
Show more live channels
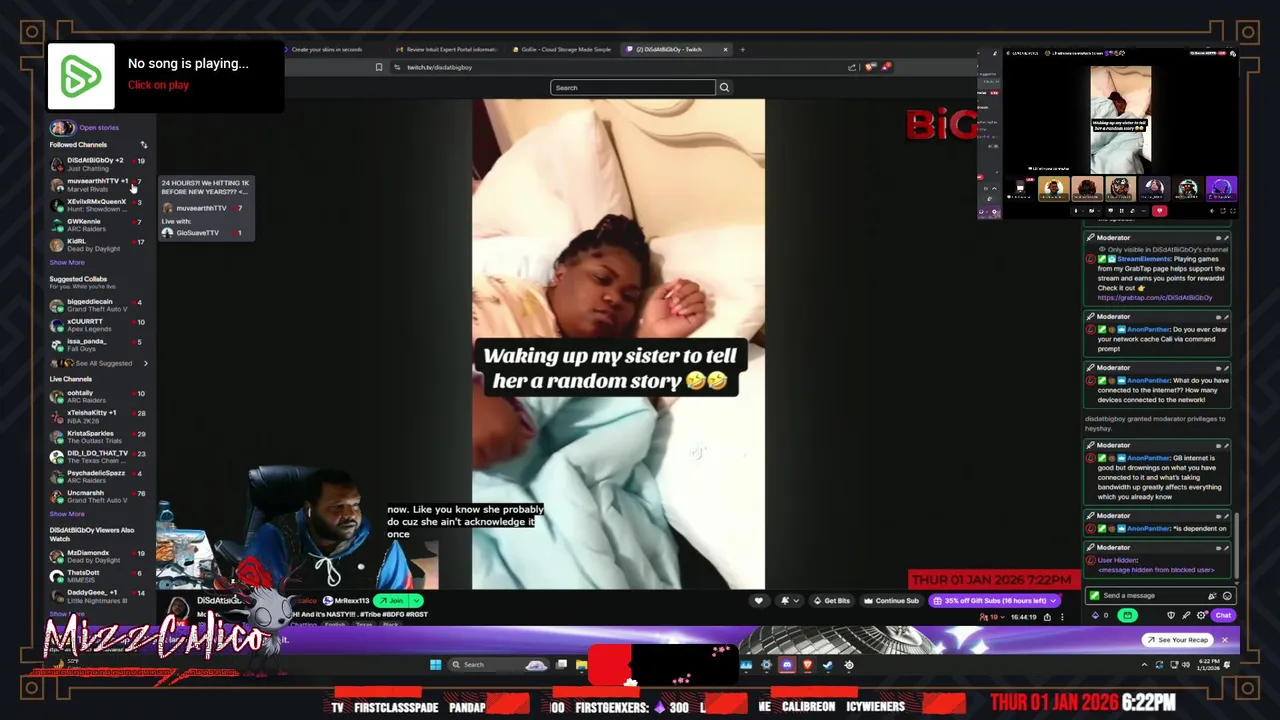(x=67, y=514)
